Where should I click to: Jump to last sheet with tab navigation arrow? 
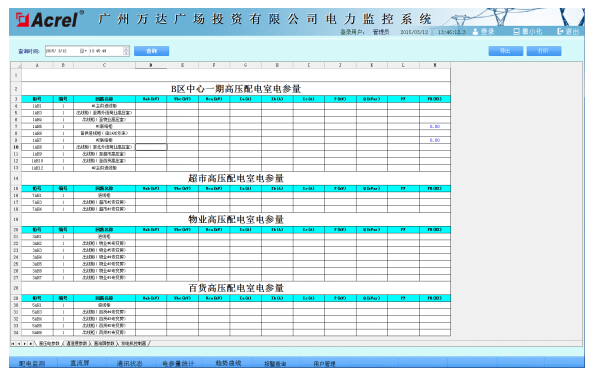[30, 344]
